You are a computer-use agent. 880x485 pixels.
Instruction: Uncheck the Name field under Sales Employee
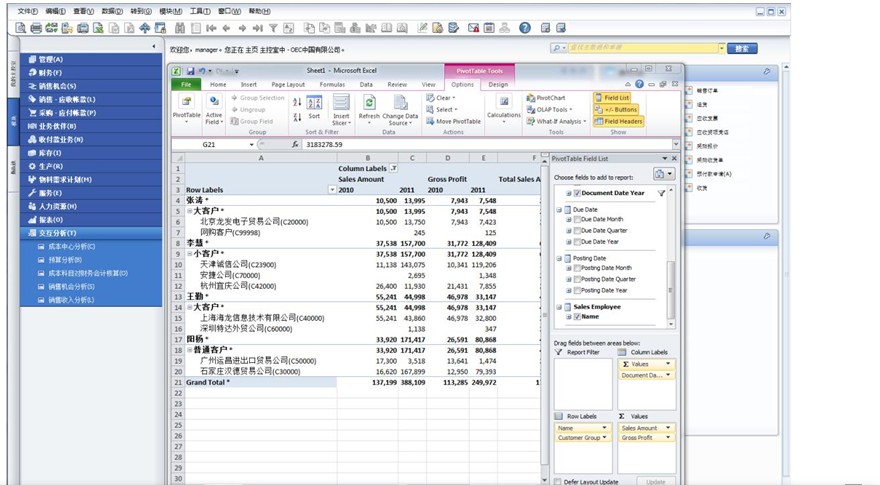point(577,317)
